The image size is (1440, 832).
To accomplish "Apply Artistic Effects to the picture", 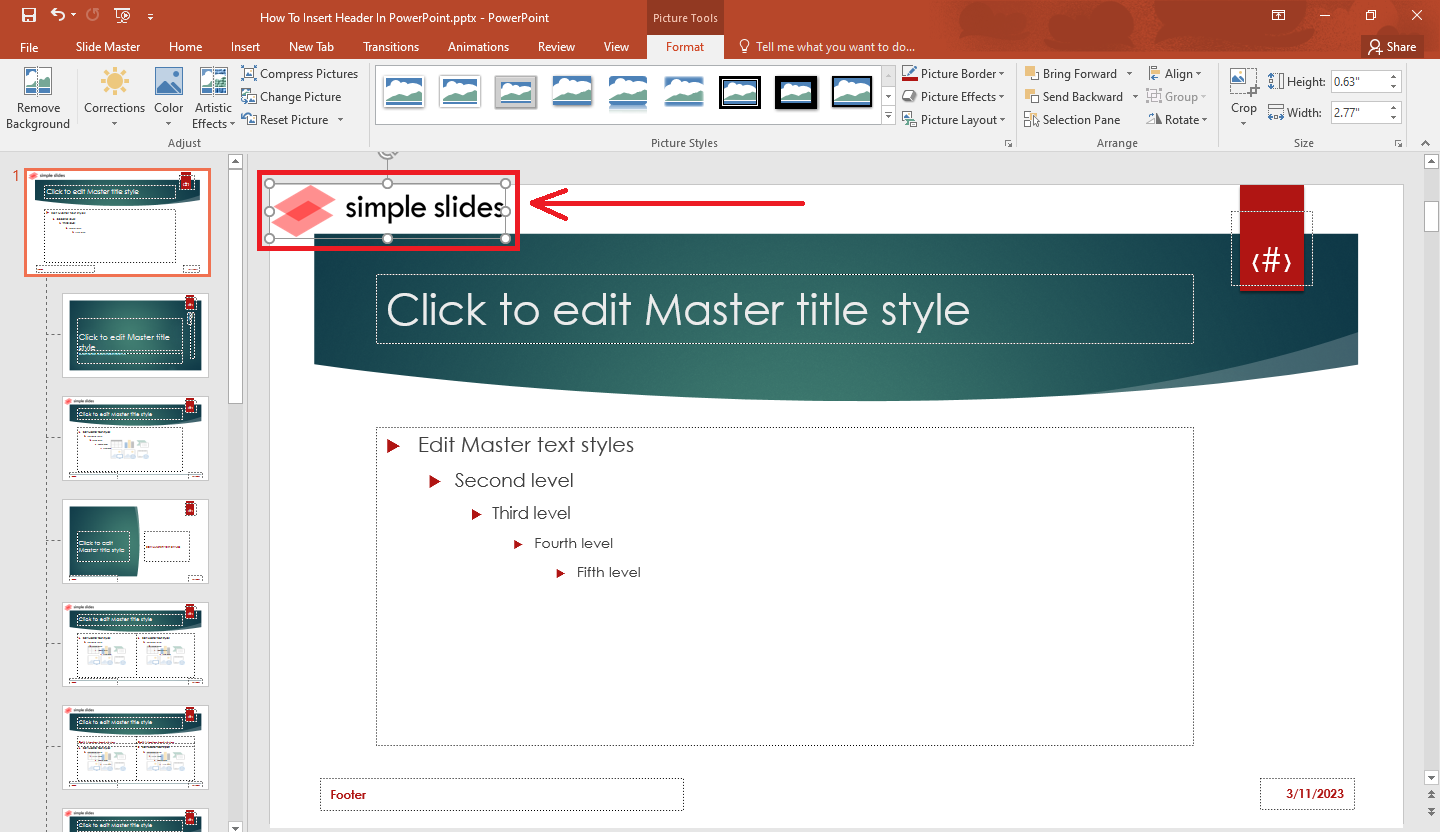I will pyautogui.click(x=212, y=96).
